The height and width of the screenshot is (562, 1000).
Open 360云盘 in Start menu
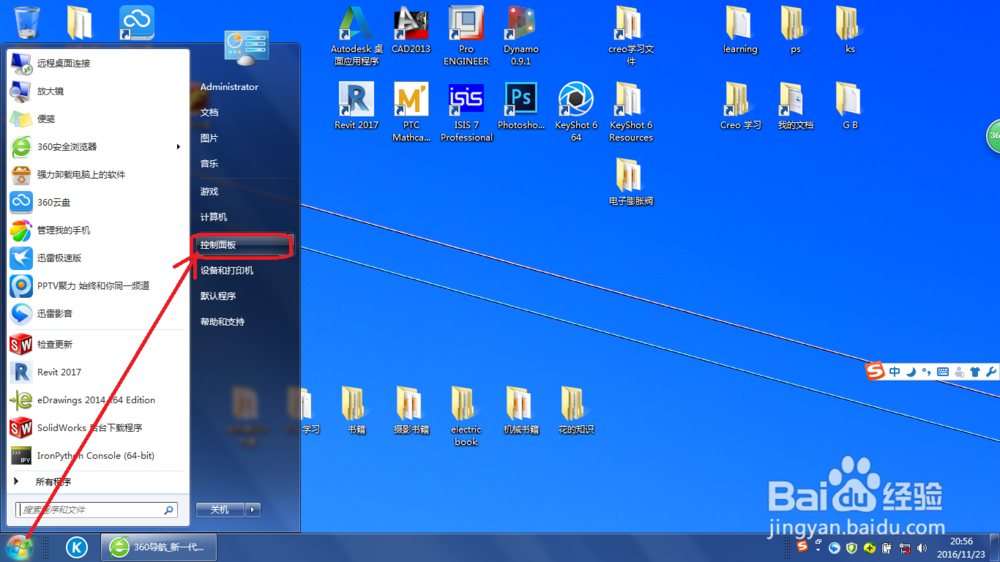(x=97, y=202)
